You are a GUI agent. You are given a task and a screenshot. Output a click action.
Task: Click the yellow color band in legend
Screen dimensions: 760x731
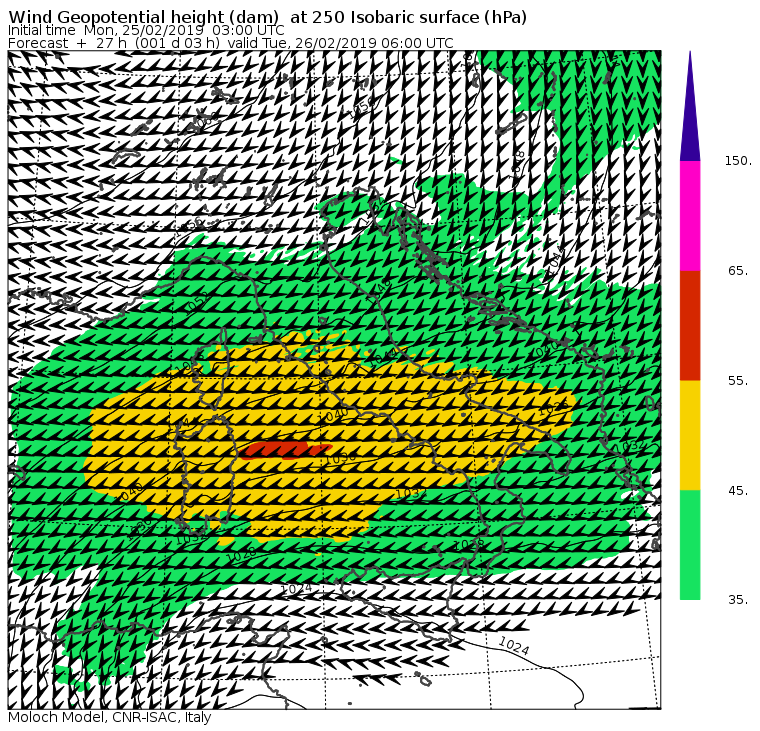(690, 435)
